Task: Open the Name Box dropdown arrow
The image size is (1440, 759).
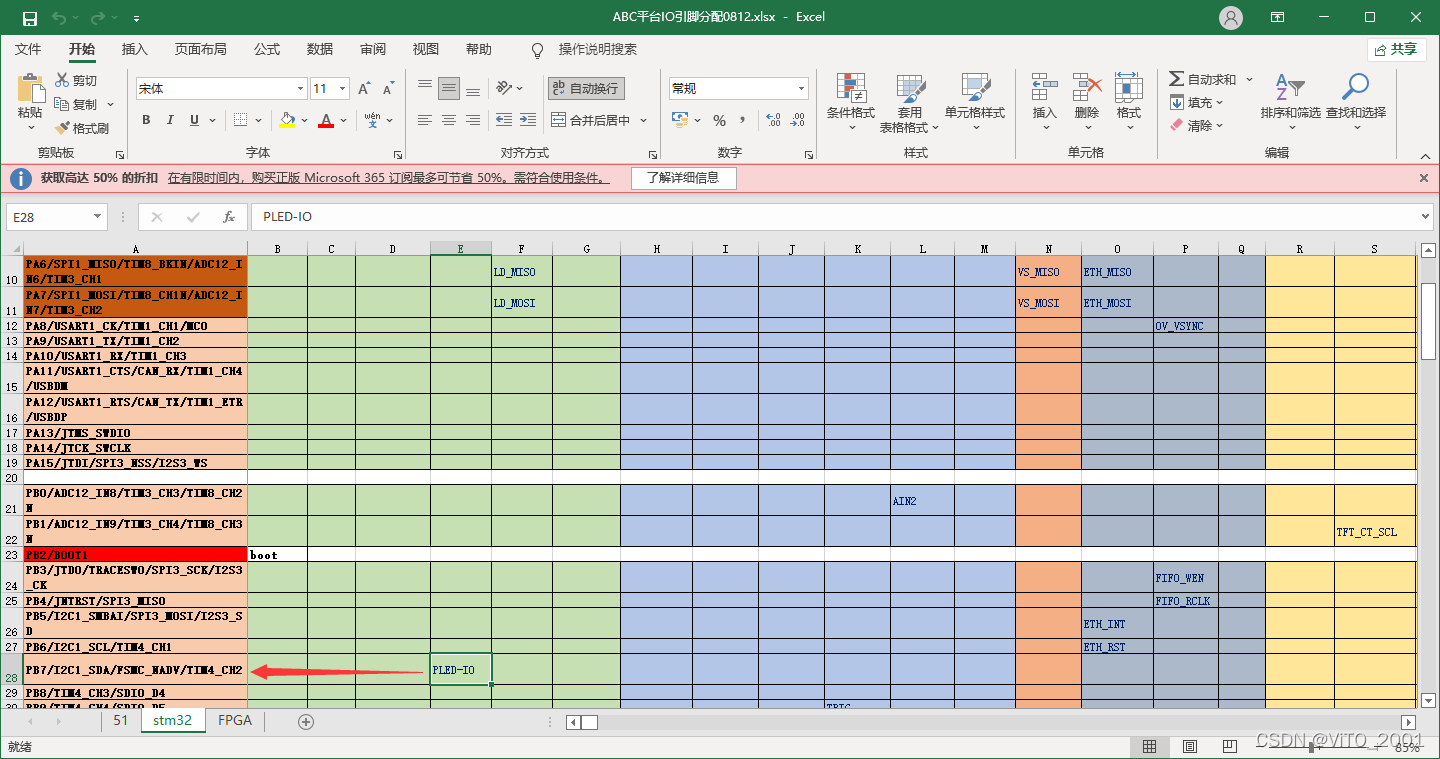Action: click(97, 217)
